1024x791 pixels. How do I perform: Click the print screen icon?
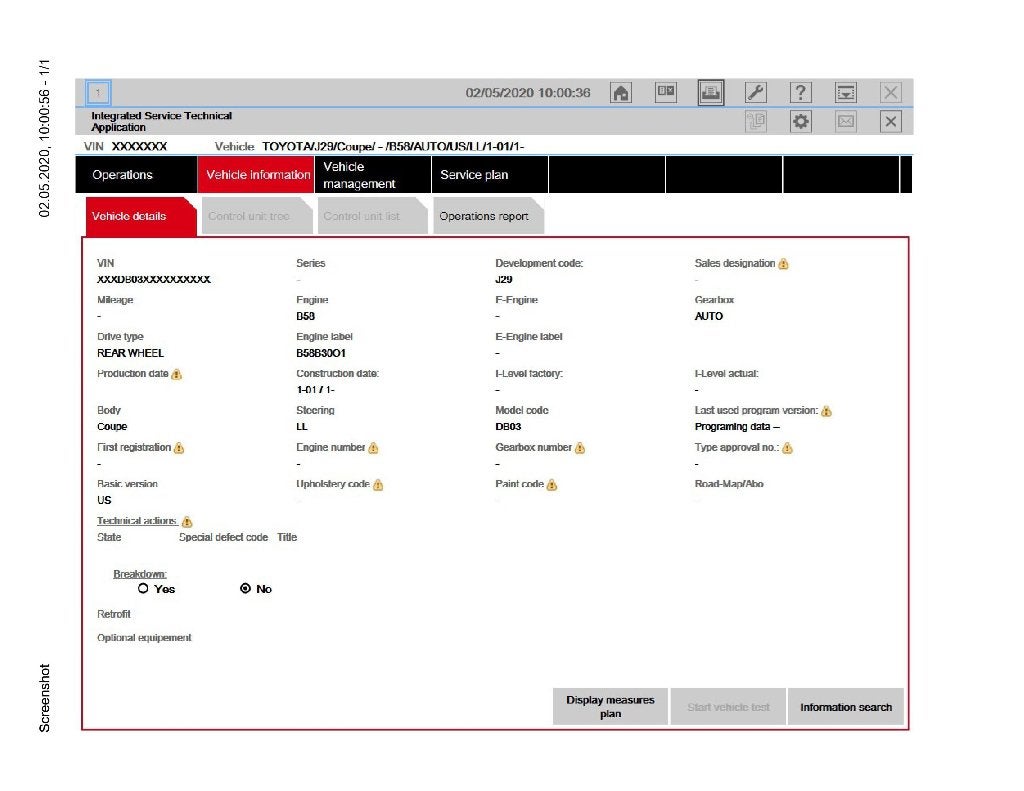(x=711, y=93)
